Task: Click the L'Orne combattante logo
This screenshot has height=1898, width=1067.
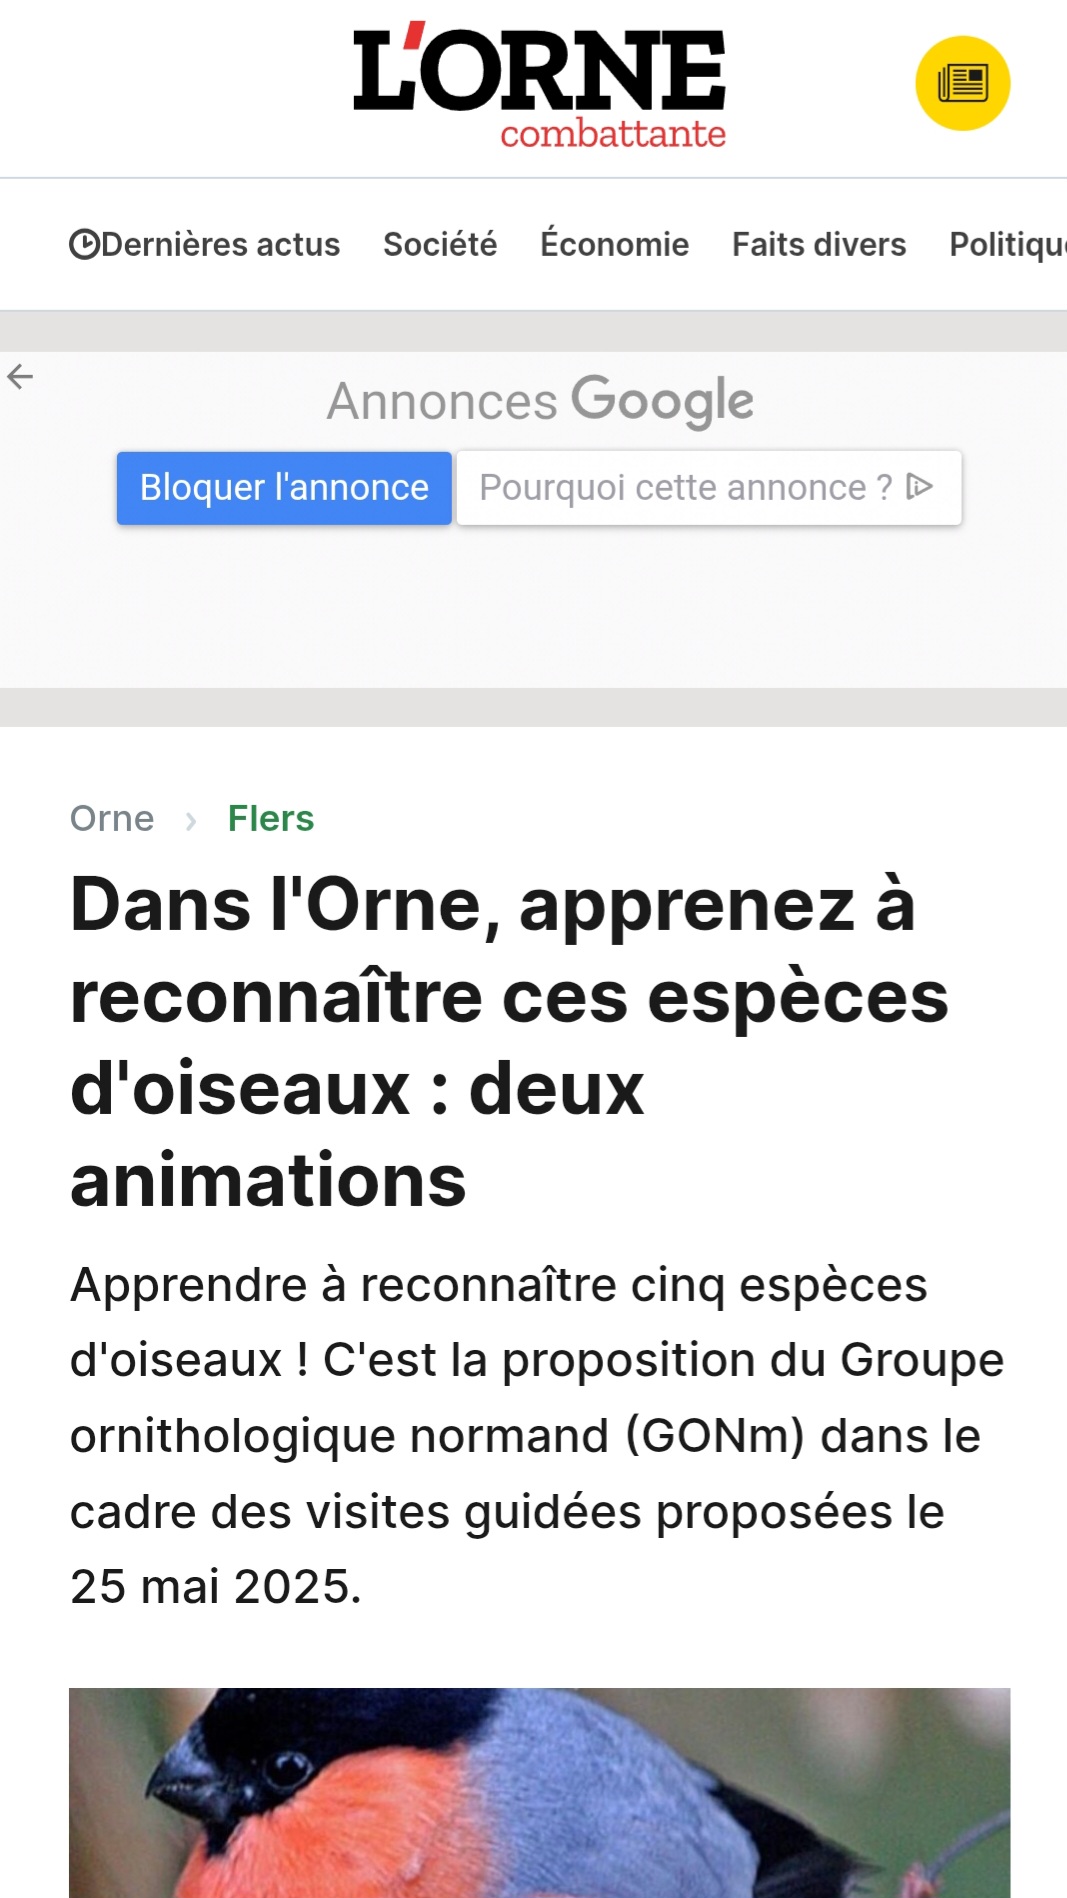Action: (539, 85)
